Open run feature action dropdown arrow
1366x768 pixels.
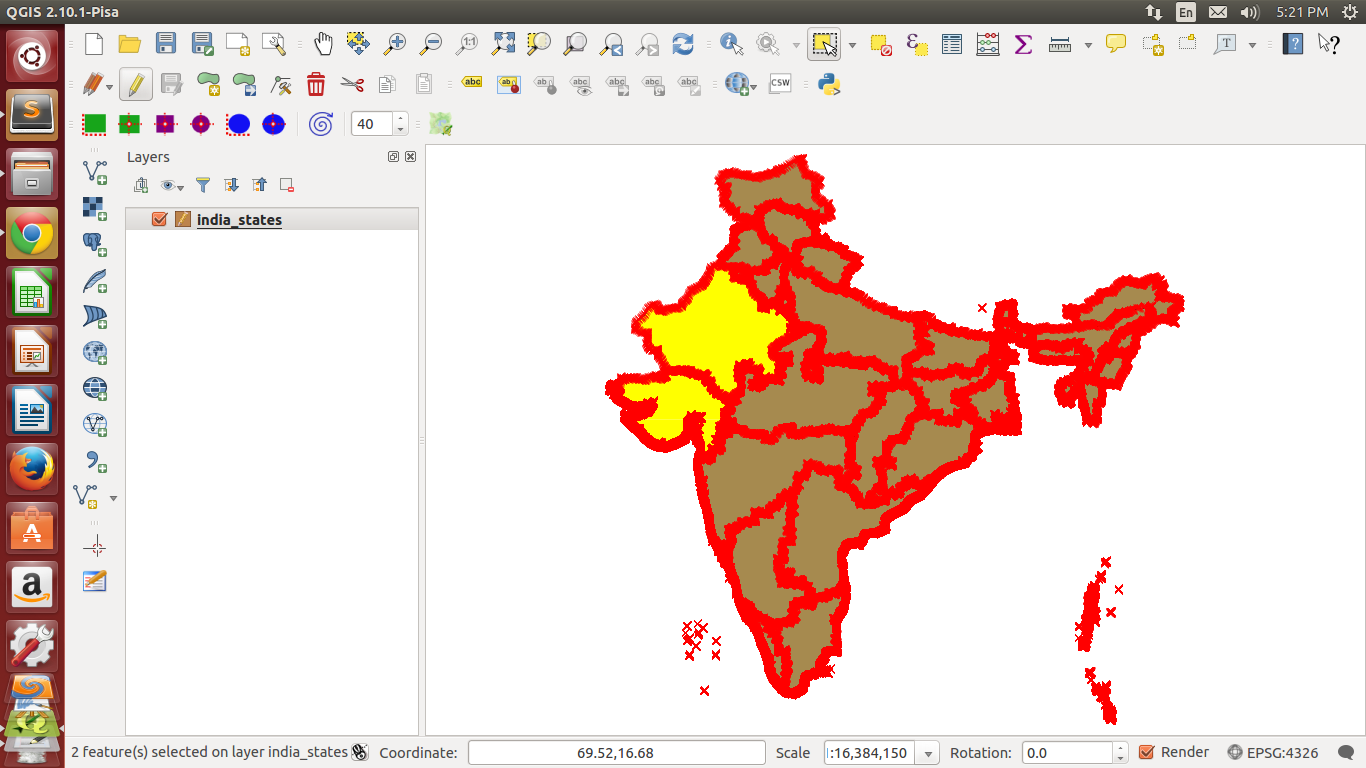click(x=796, y=45)
